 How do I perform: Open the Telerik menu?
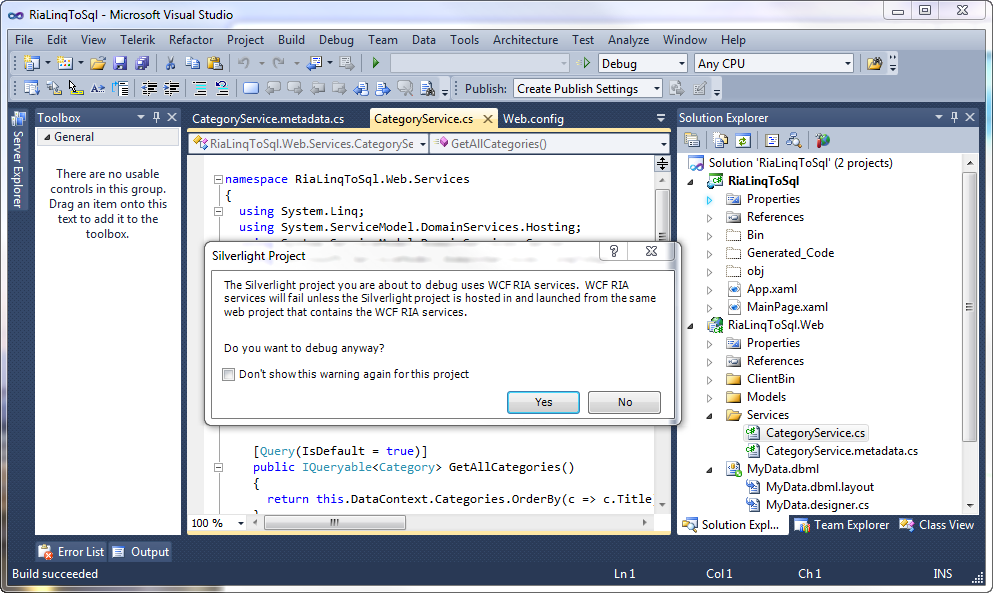point(137,39)
